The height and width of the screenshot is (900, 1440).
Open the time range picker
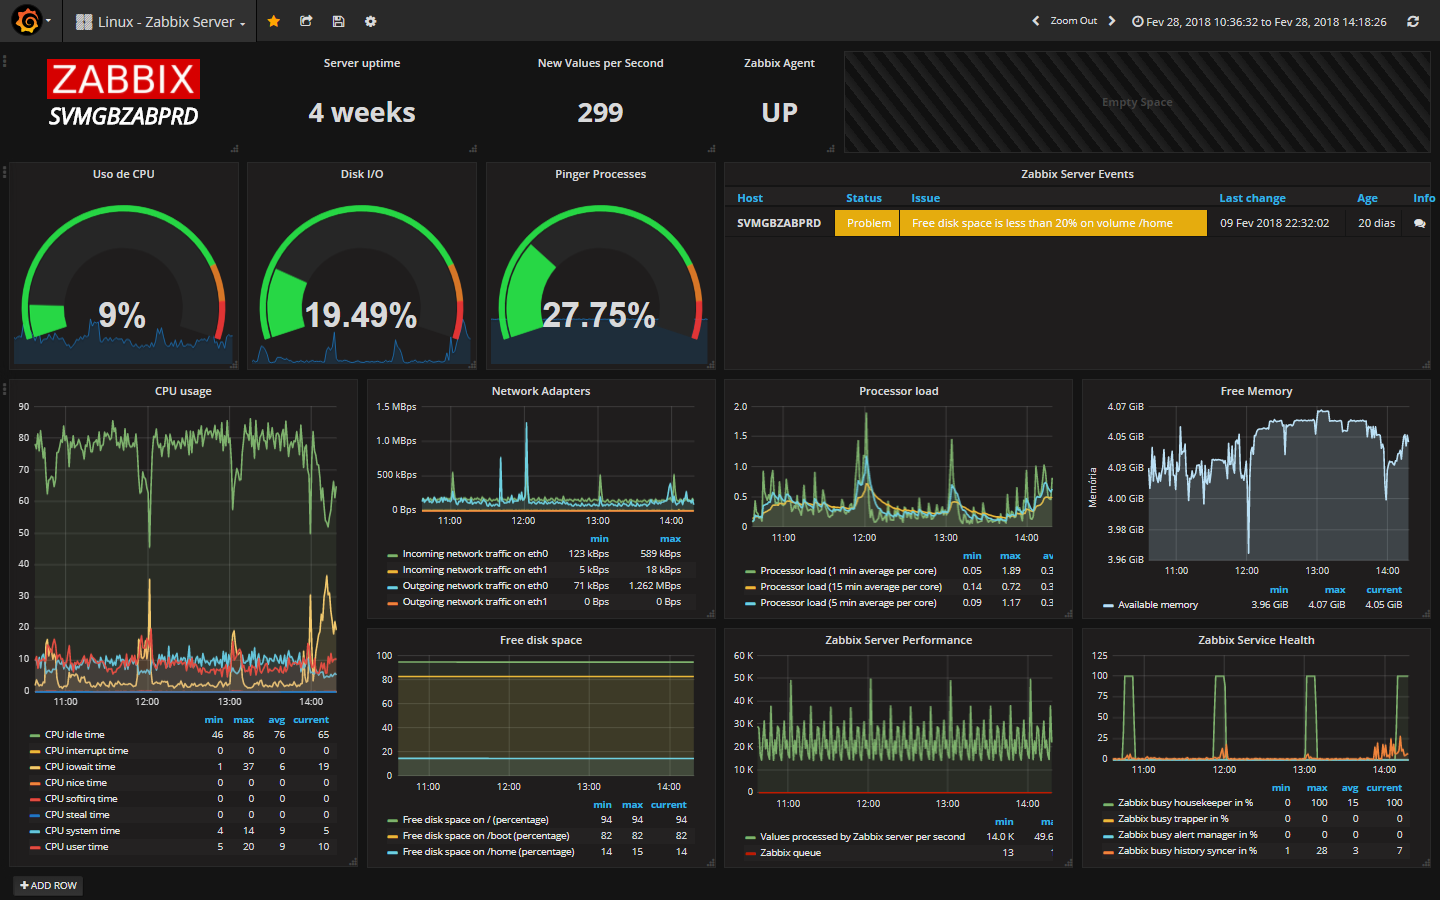click(1260, 21)
